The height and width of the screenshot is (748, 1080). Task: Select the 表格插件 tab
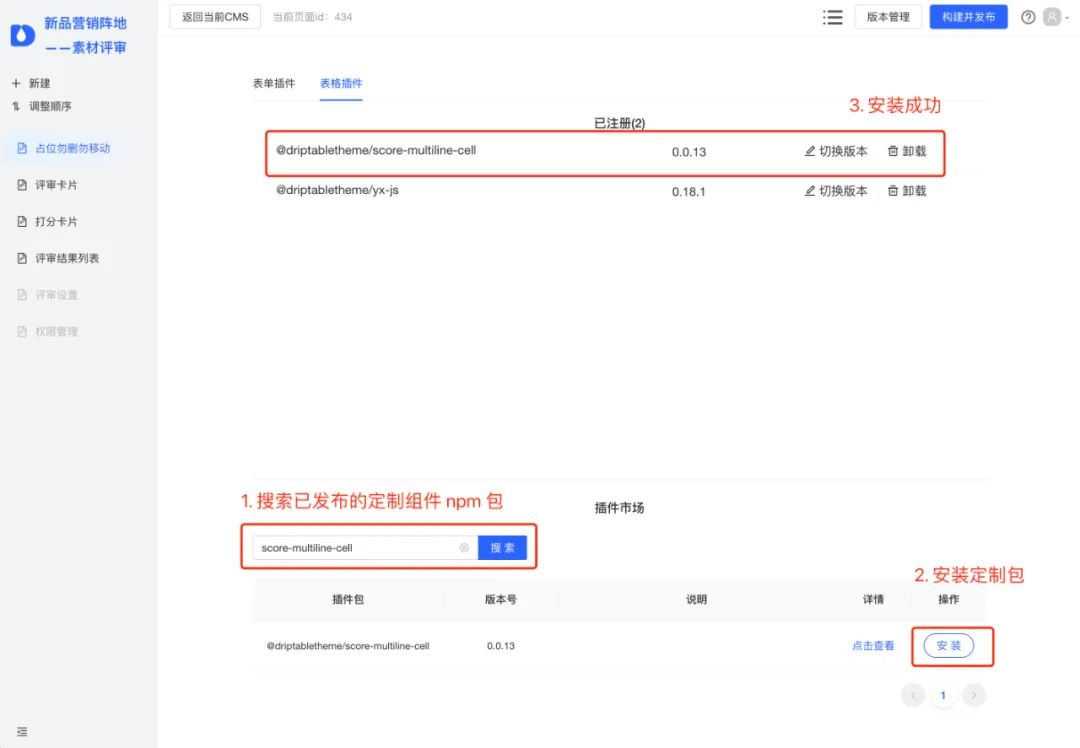341,84
